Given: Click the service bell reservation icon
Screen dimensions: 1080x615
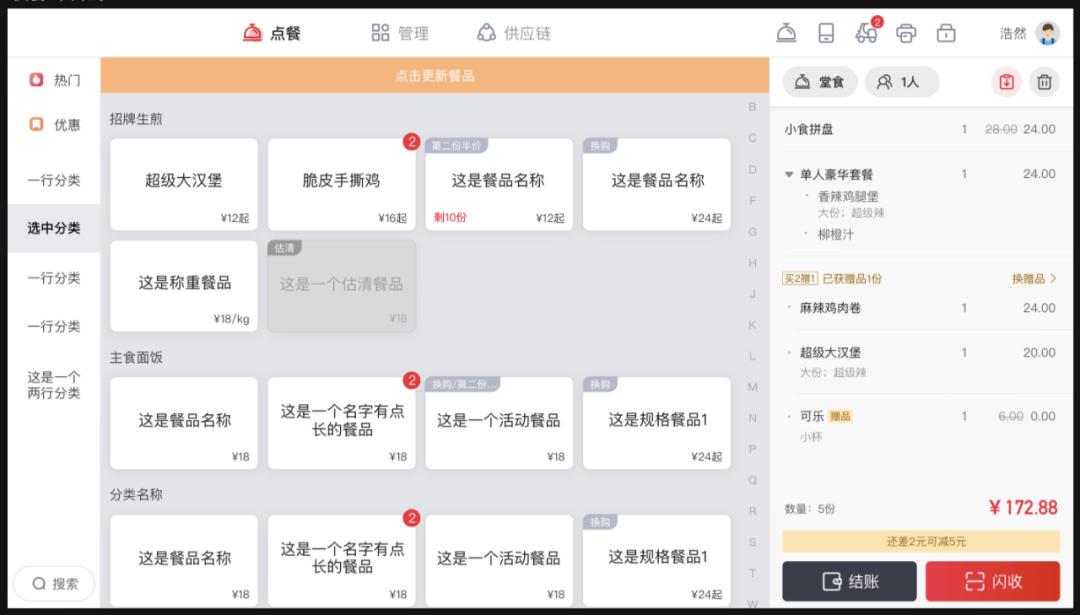Looking at the screenshot, I should [x=786, y=32].
